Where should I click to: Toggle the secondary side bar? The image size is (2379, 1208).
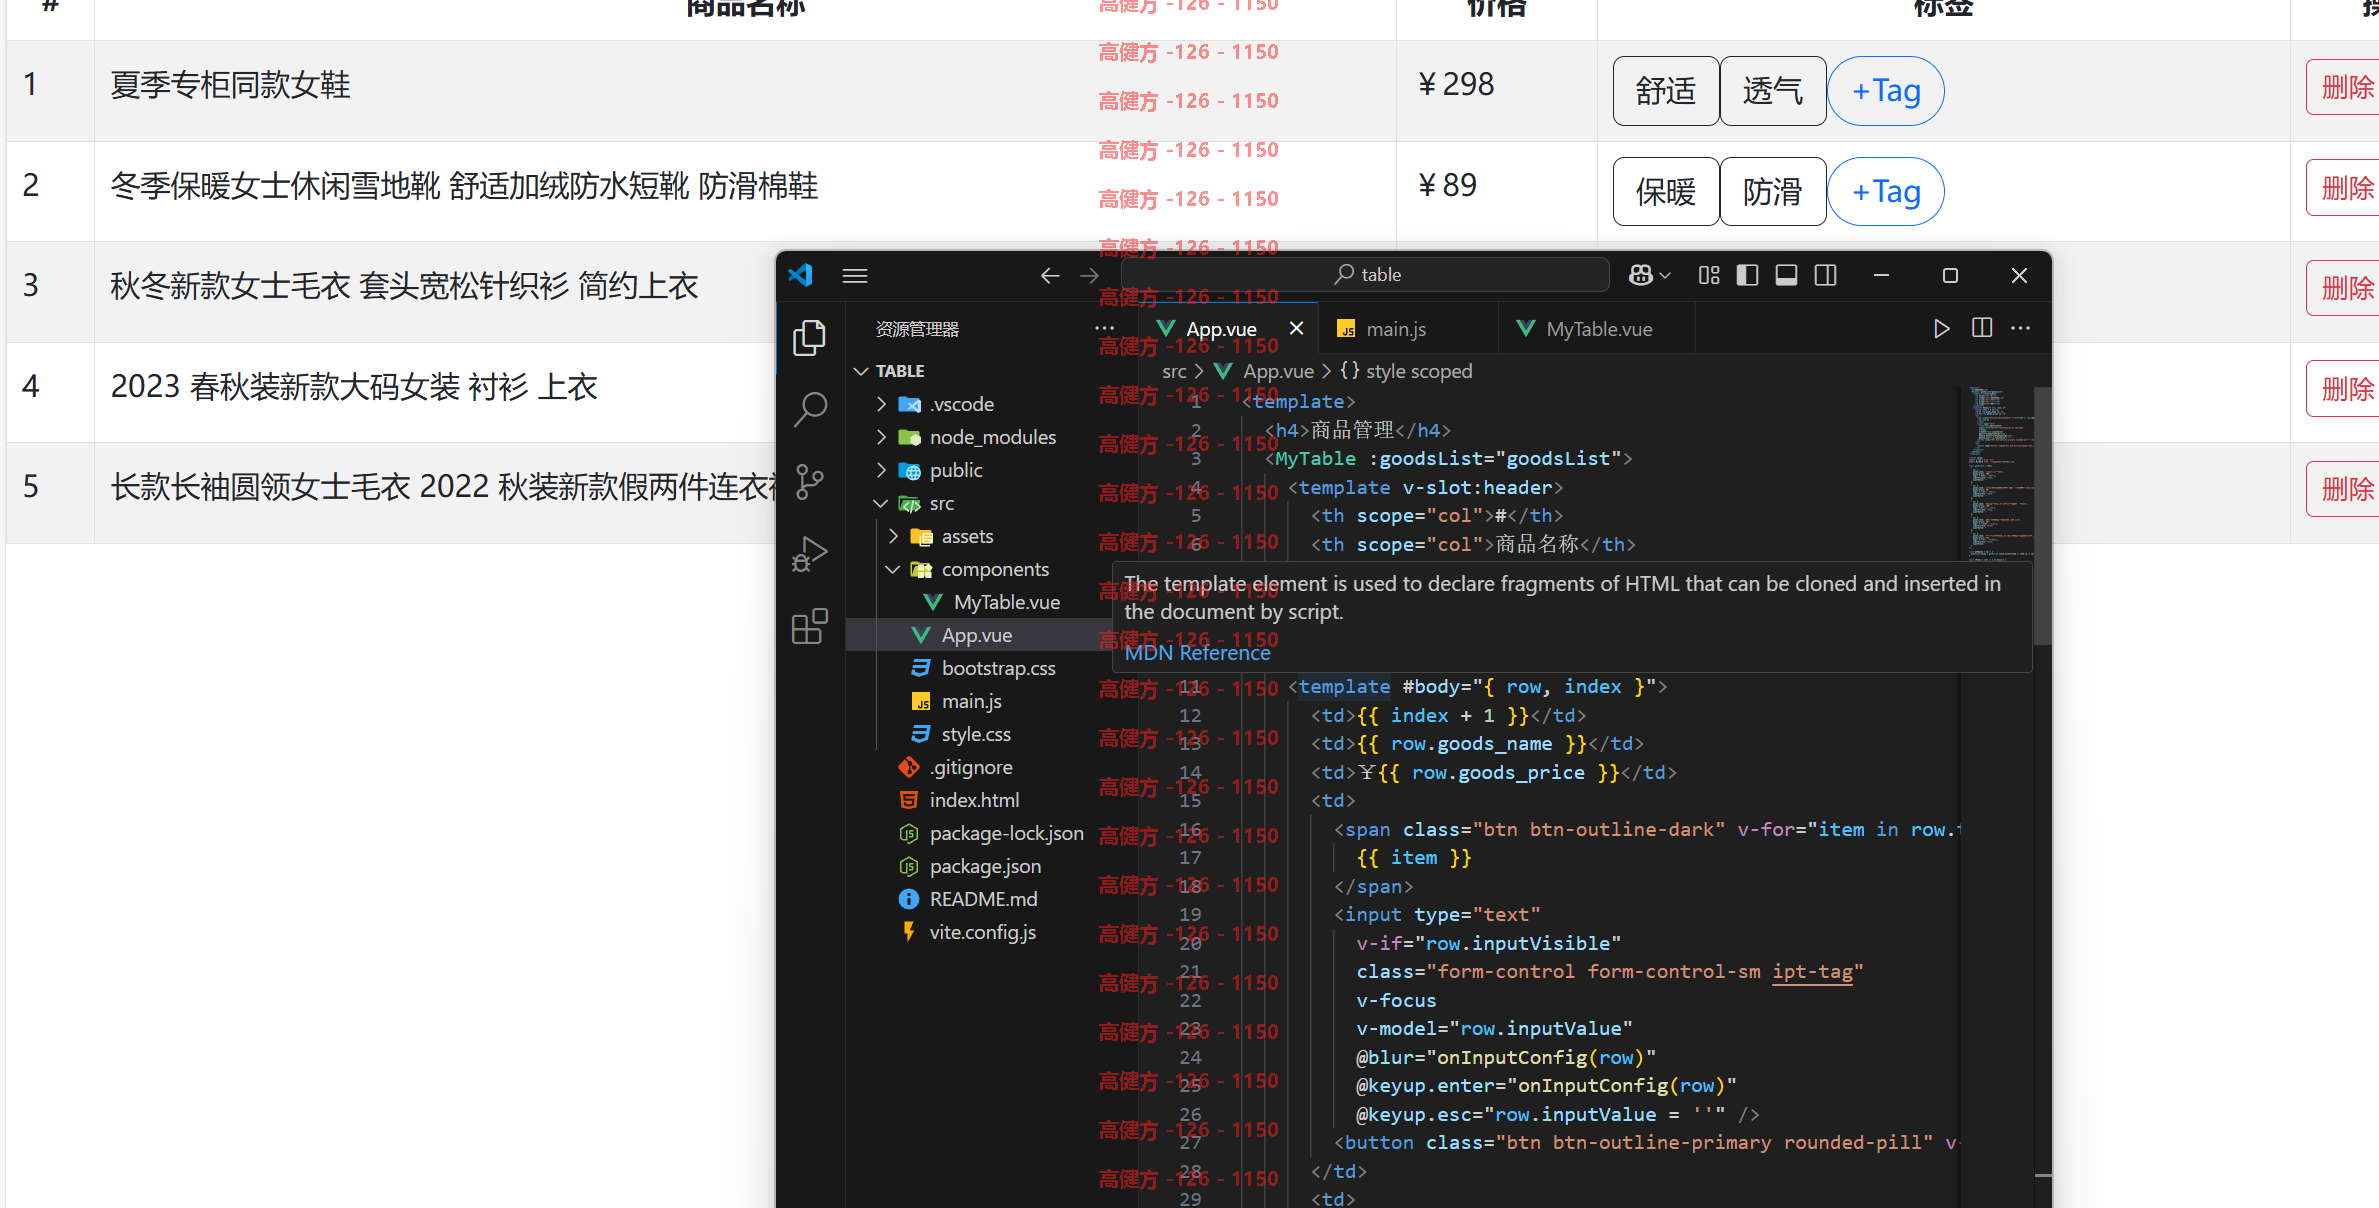1825,275
